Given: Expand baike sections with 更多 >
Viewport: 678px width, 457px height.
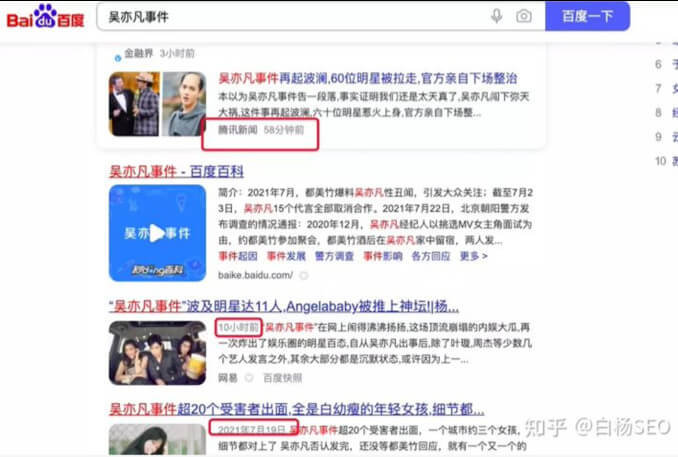Looking at the screenshot, I should (x=473, y=256).
